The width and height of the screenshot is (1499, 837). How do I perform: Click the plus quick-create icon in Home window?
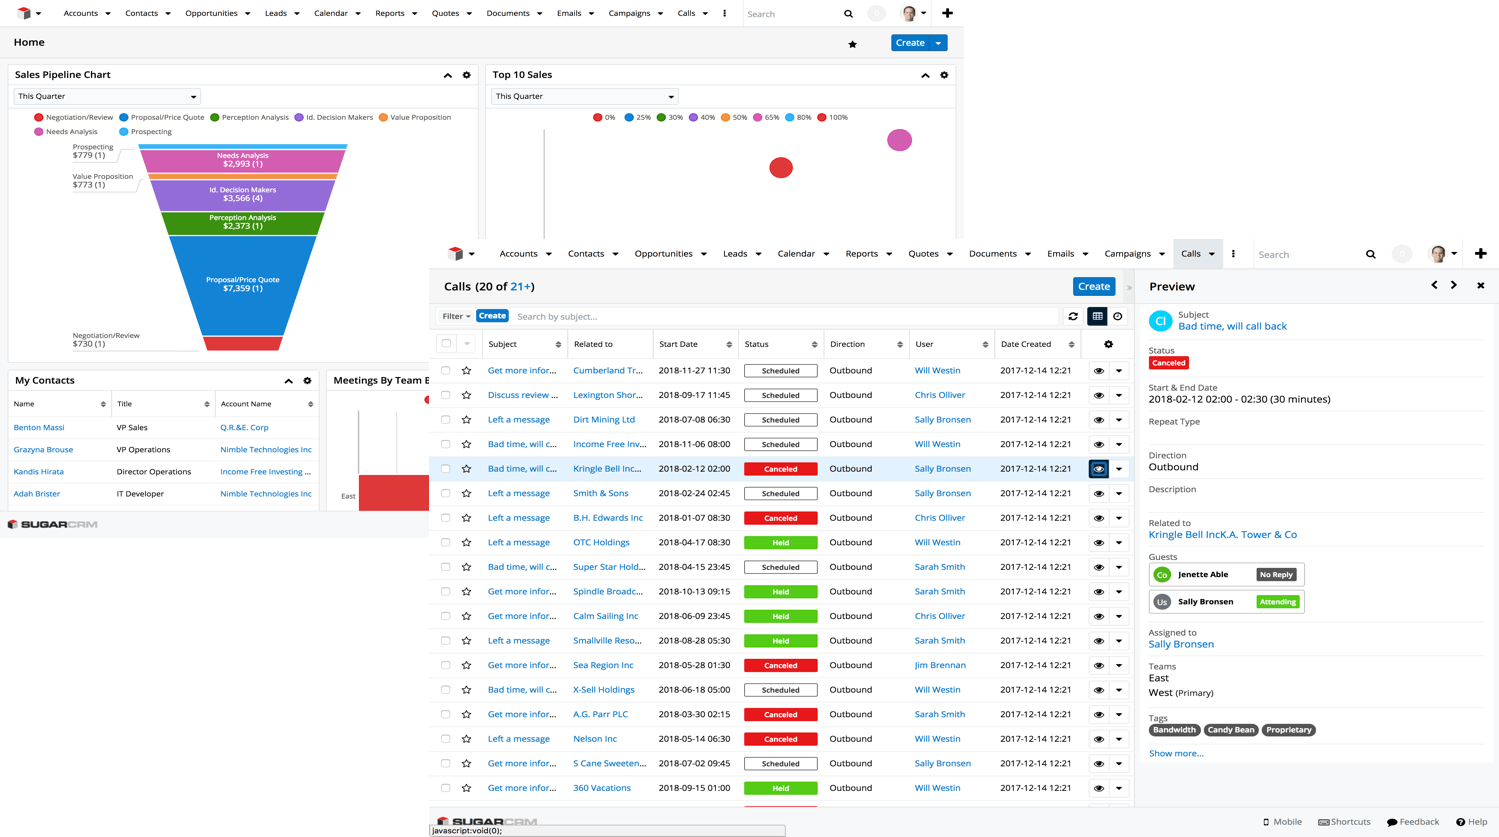click(947, 13)
